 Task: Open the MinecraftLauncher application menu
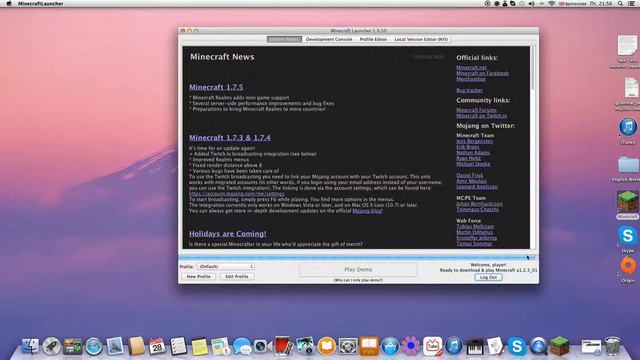pos(40,3)
